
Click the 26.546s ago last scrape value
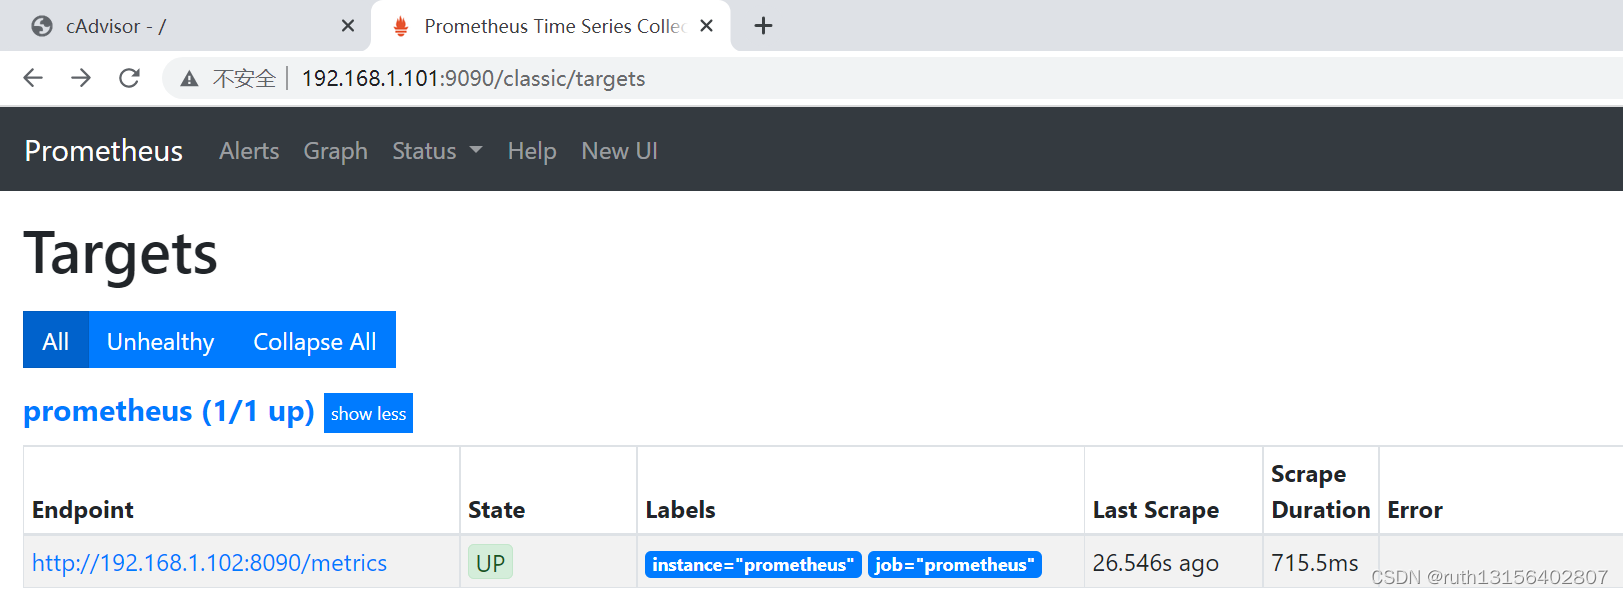[1156, 563]
